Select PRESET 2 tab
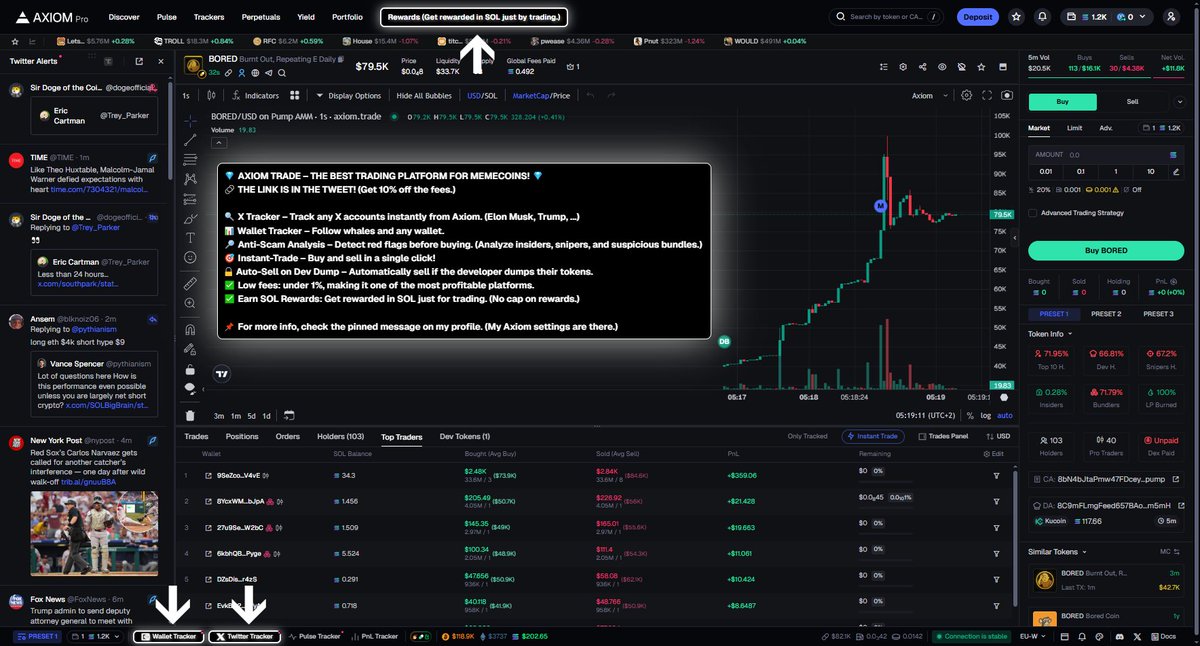This screenshot has width=1200, height=646. (1105, 314)
